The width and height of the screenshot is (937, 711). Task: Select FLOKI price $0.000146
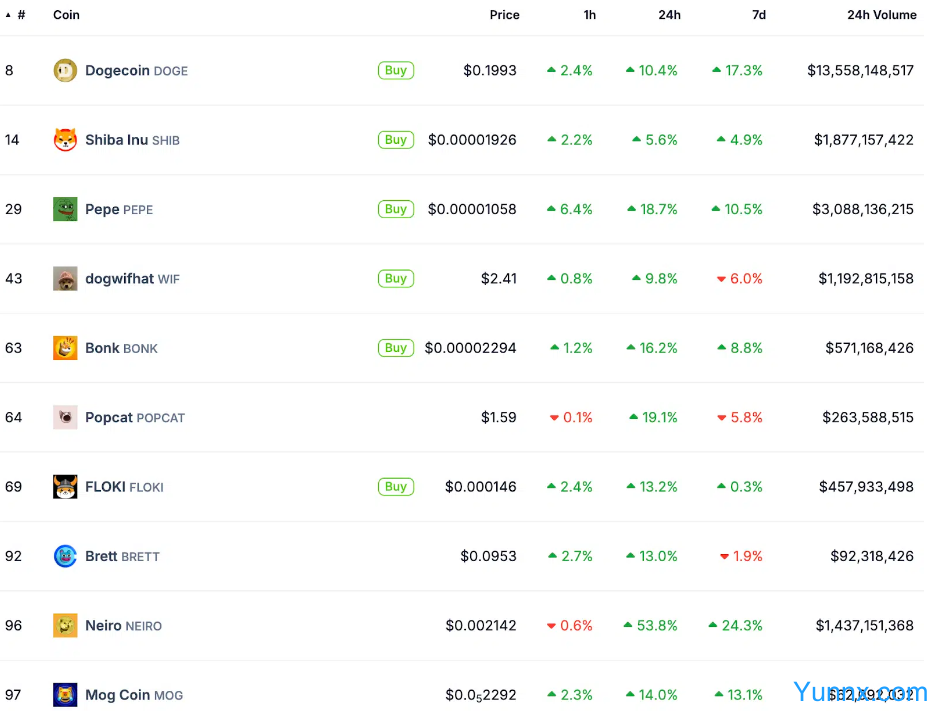(480, 486)
